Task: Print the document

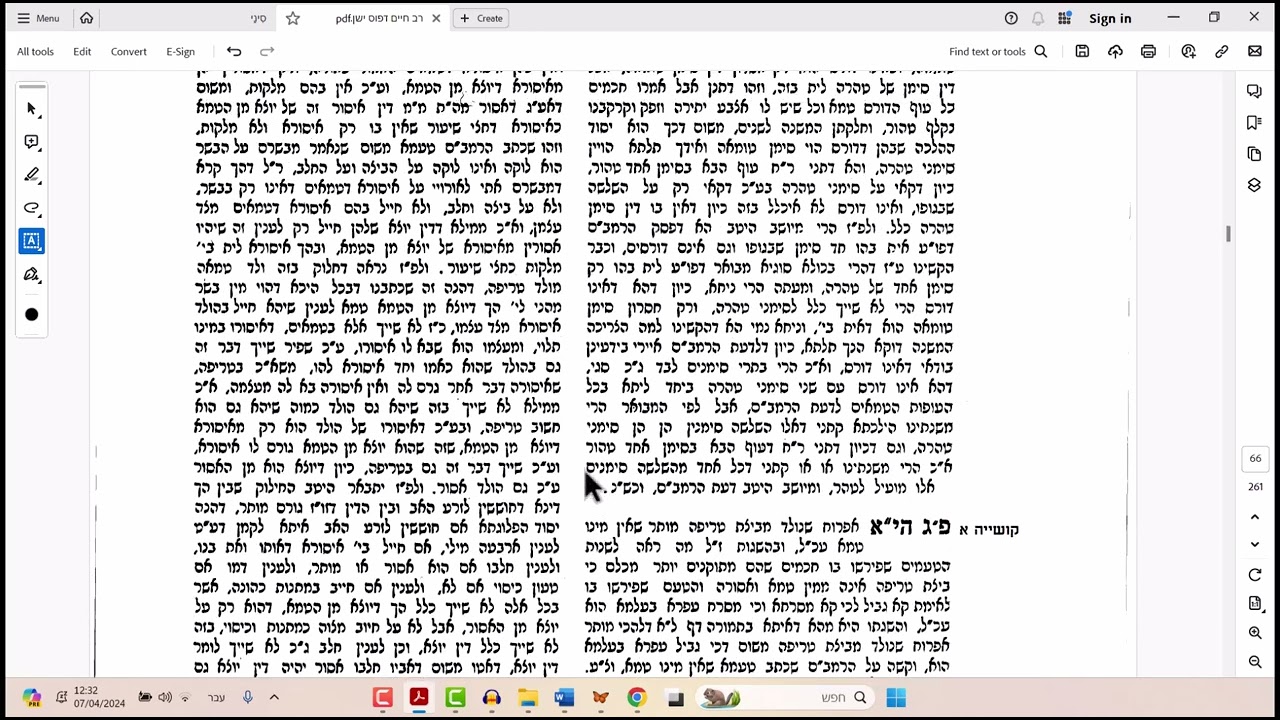Action: click(1148, 51)
